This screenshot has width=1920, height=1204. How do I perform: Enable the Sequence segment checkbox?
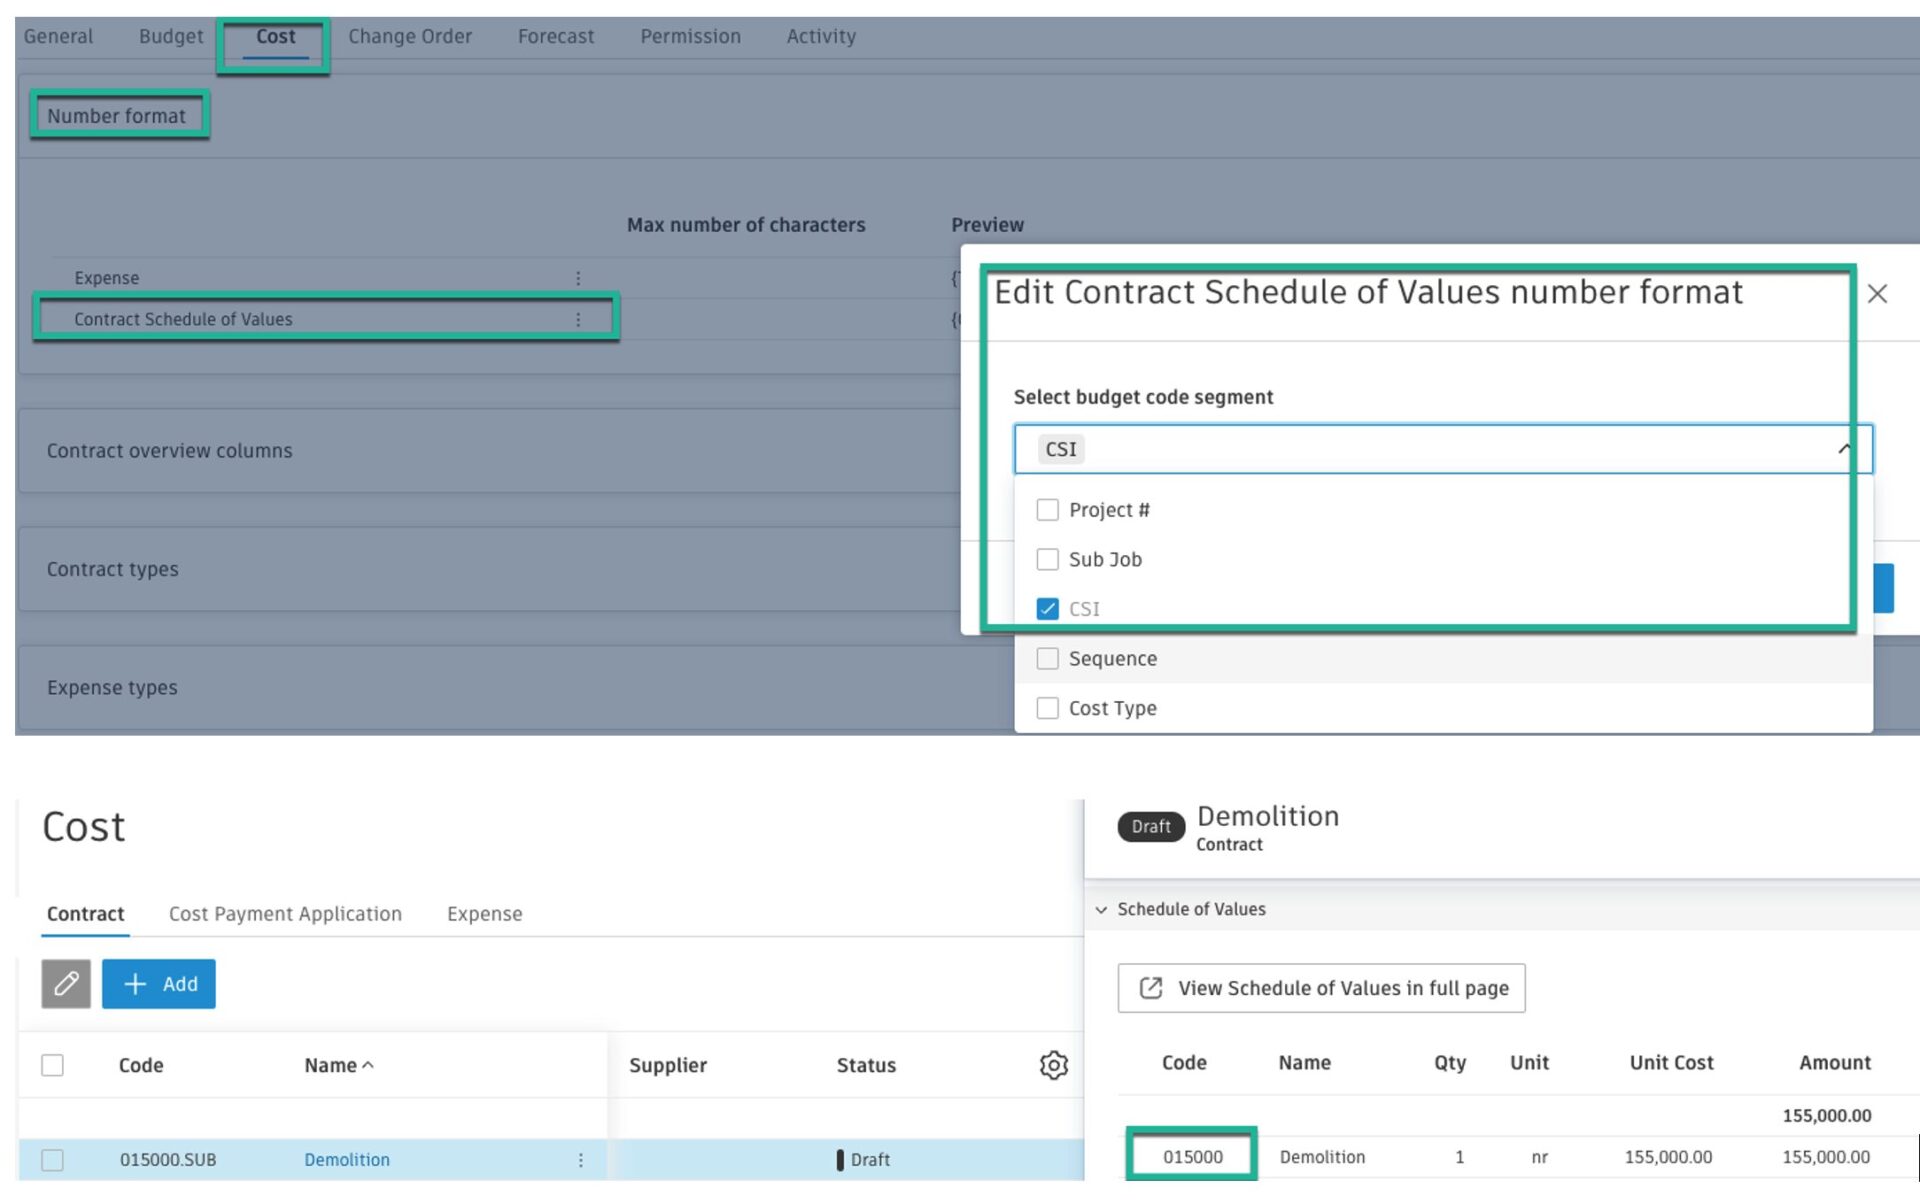pos(1047,658)
